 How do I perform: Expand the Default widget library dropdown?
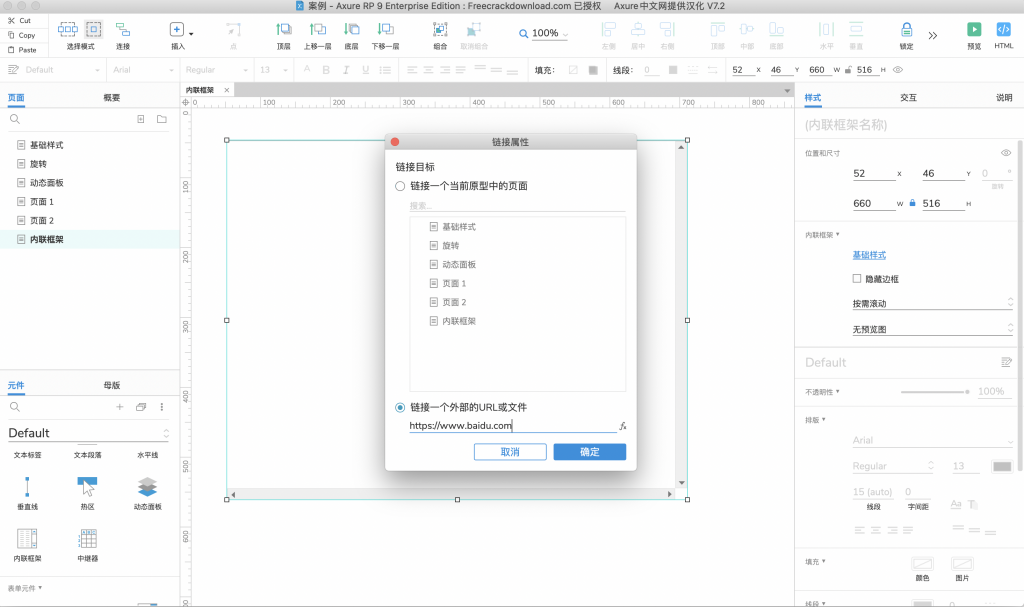(x=166, y=433)
